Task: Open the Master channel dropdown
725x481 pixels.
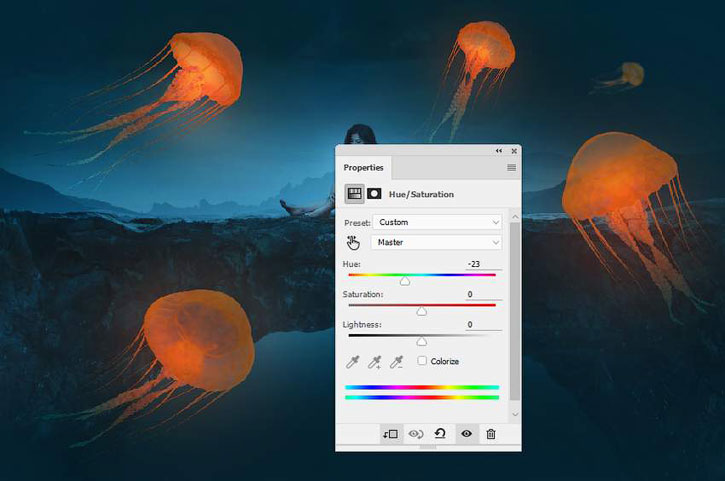Action: point(436,242)
